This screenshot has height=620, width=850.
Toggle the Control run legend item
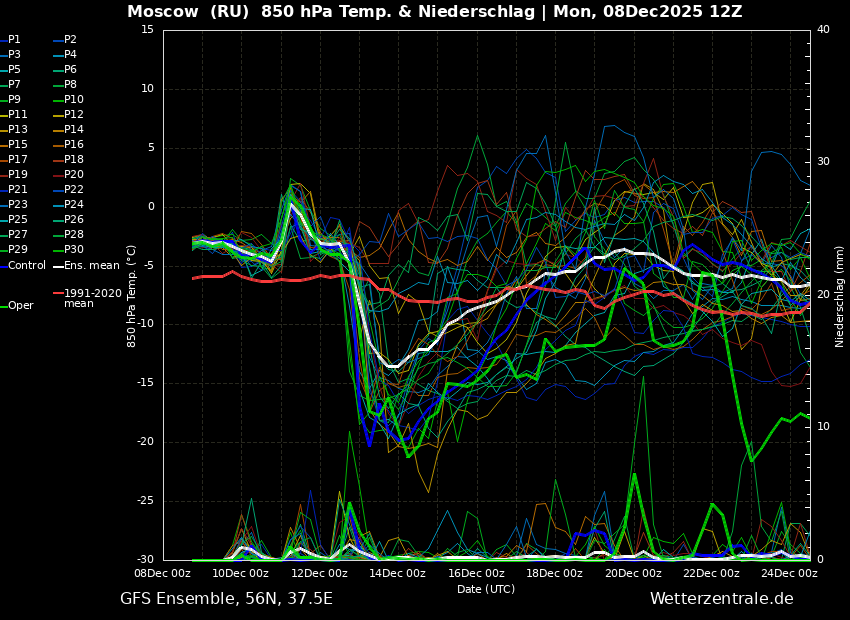pyautogui.click(x=27, y=265)
